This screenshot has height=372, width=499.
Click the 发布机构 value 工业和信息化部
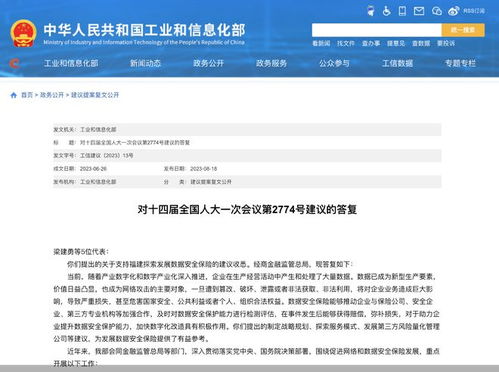click(x=98, y=182)
